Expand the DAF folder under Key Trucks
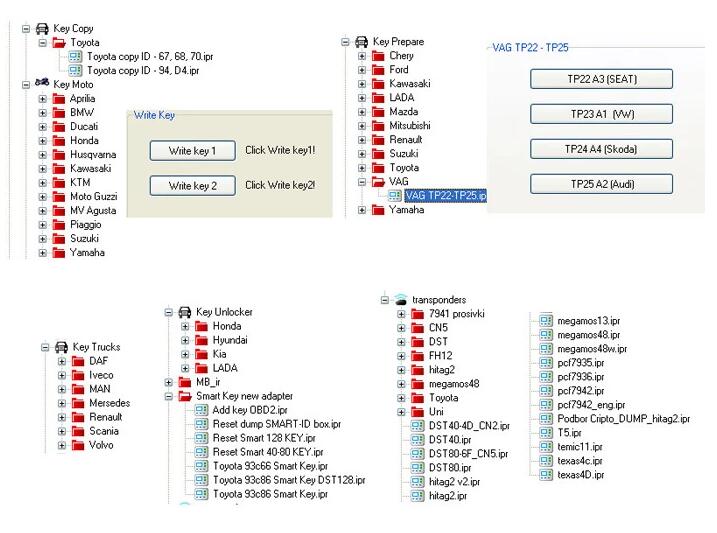This screenshot has width=717, height=533. point(62,362)
